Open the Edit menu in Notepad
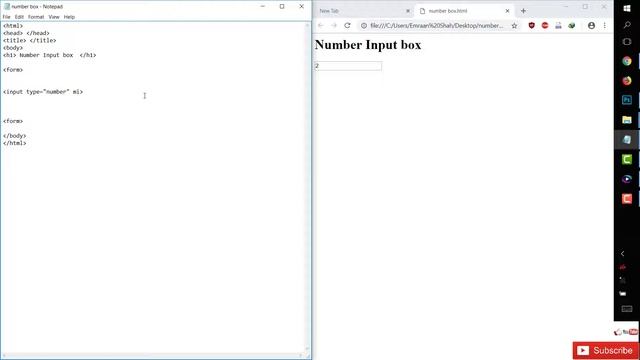 19,17
